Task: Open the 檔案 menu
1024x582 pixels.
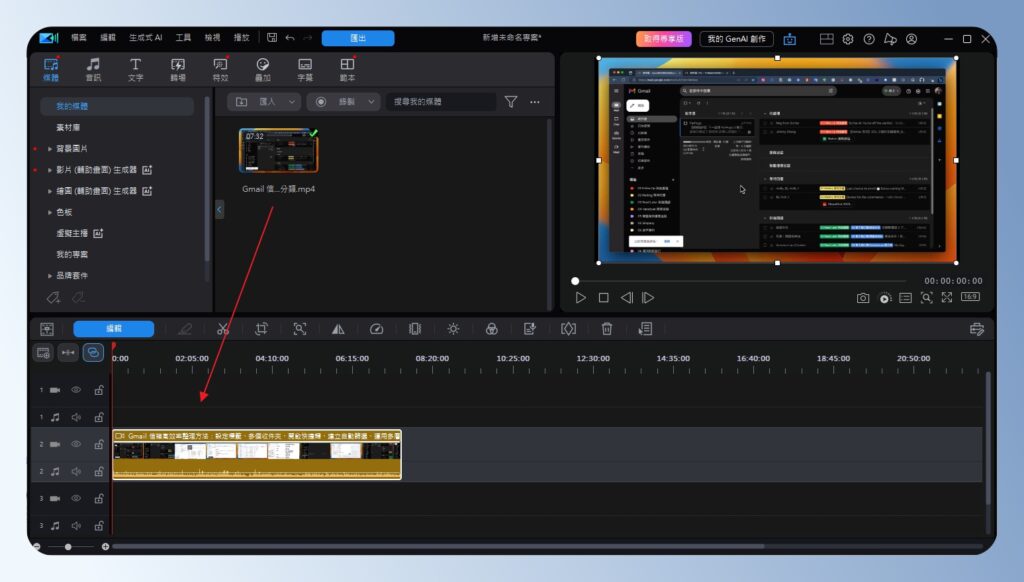Action: point(82,36)
